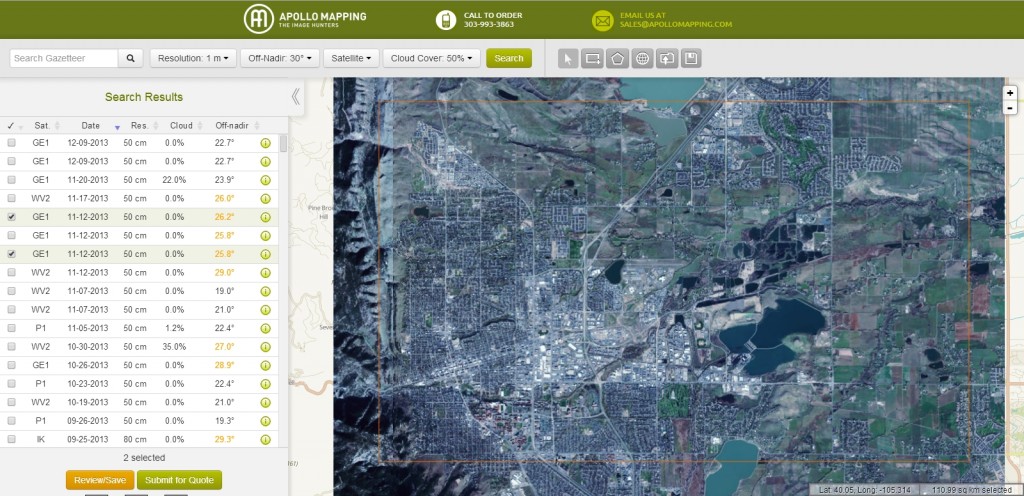Show info for WV2 11-12-2013 29.0° row
This screenshot has width=1024, height=496.
(x=265, y=273)
